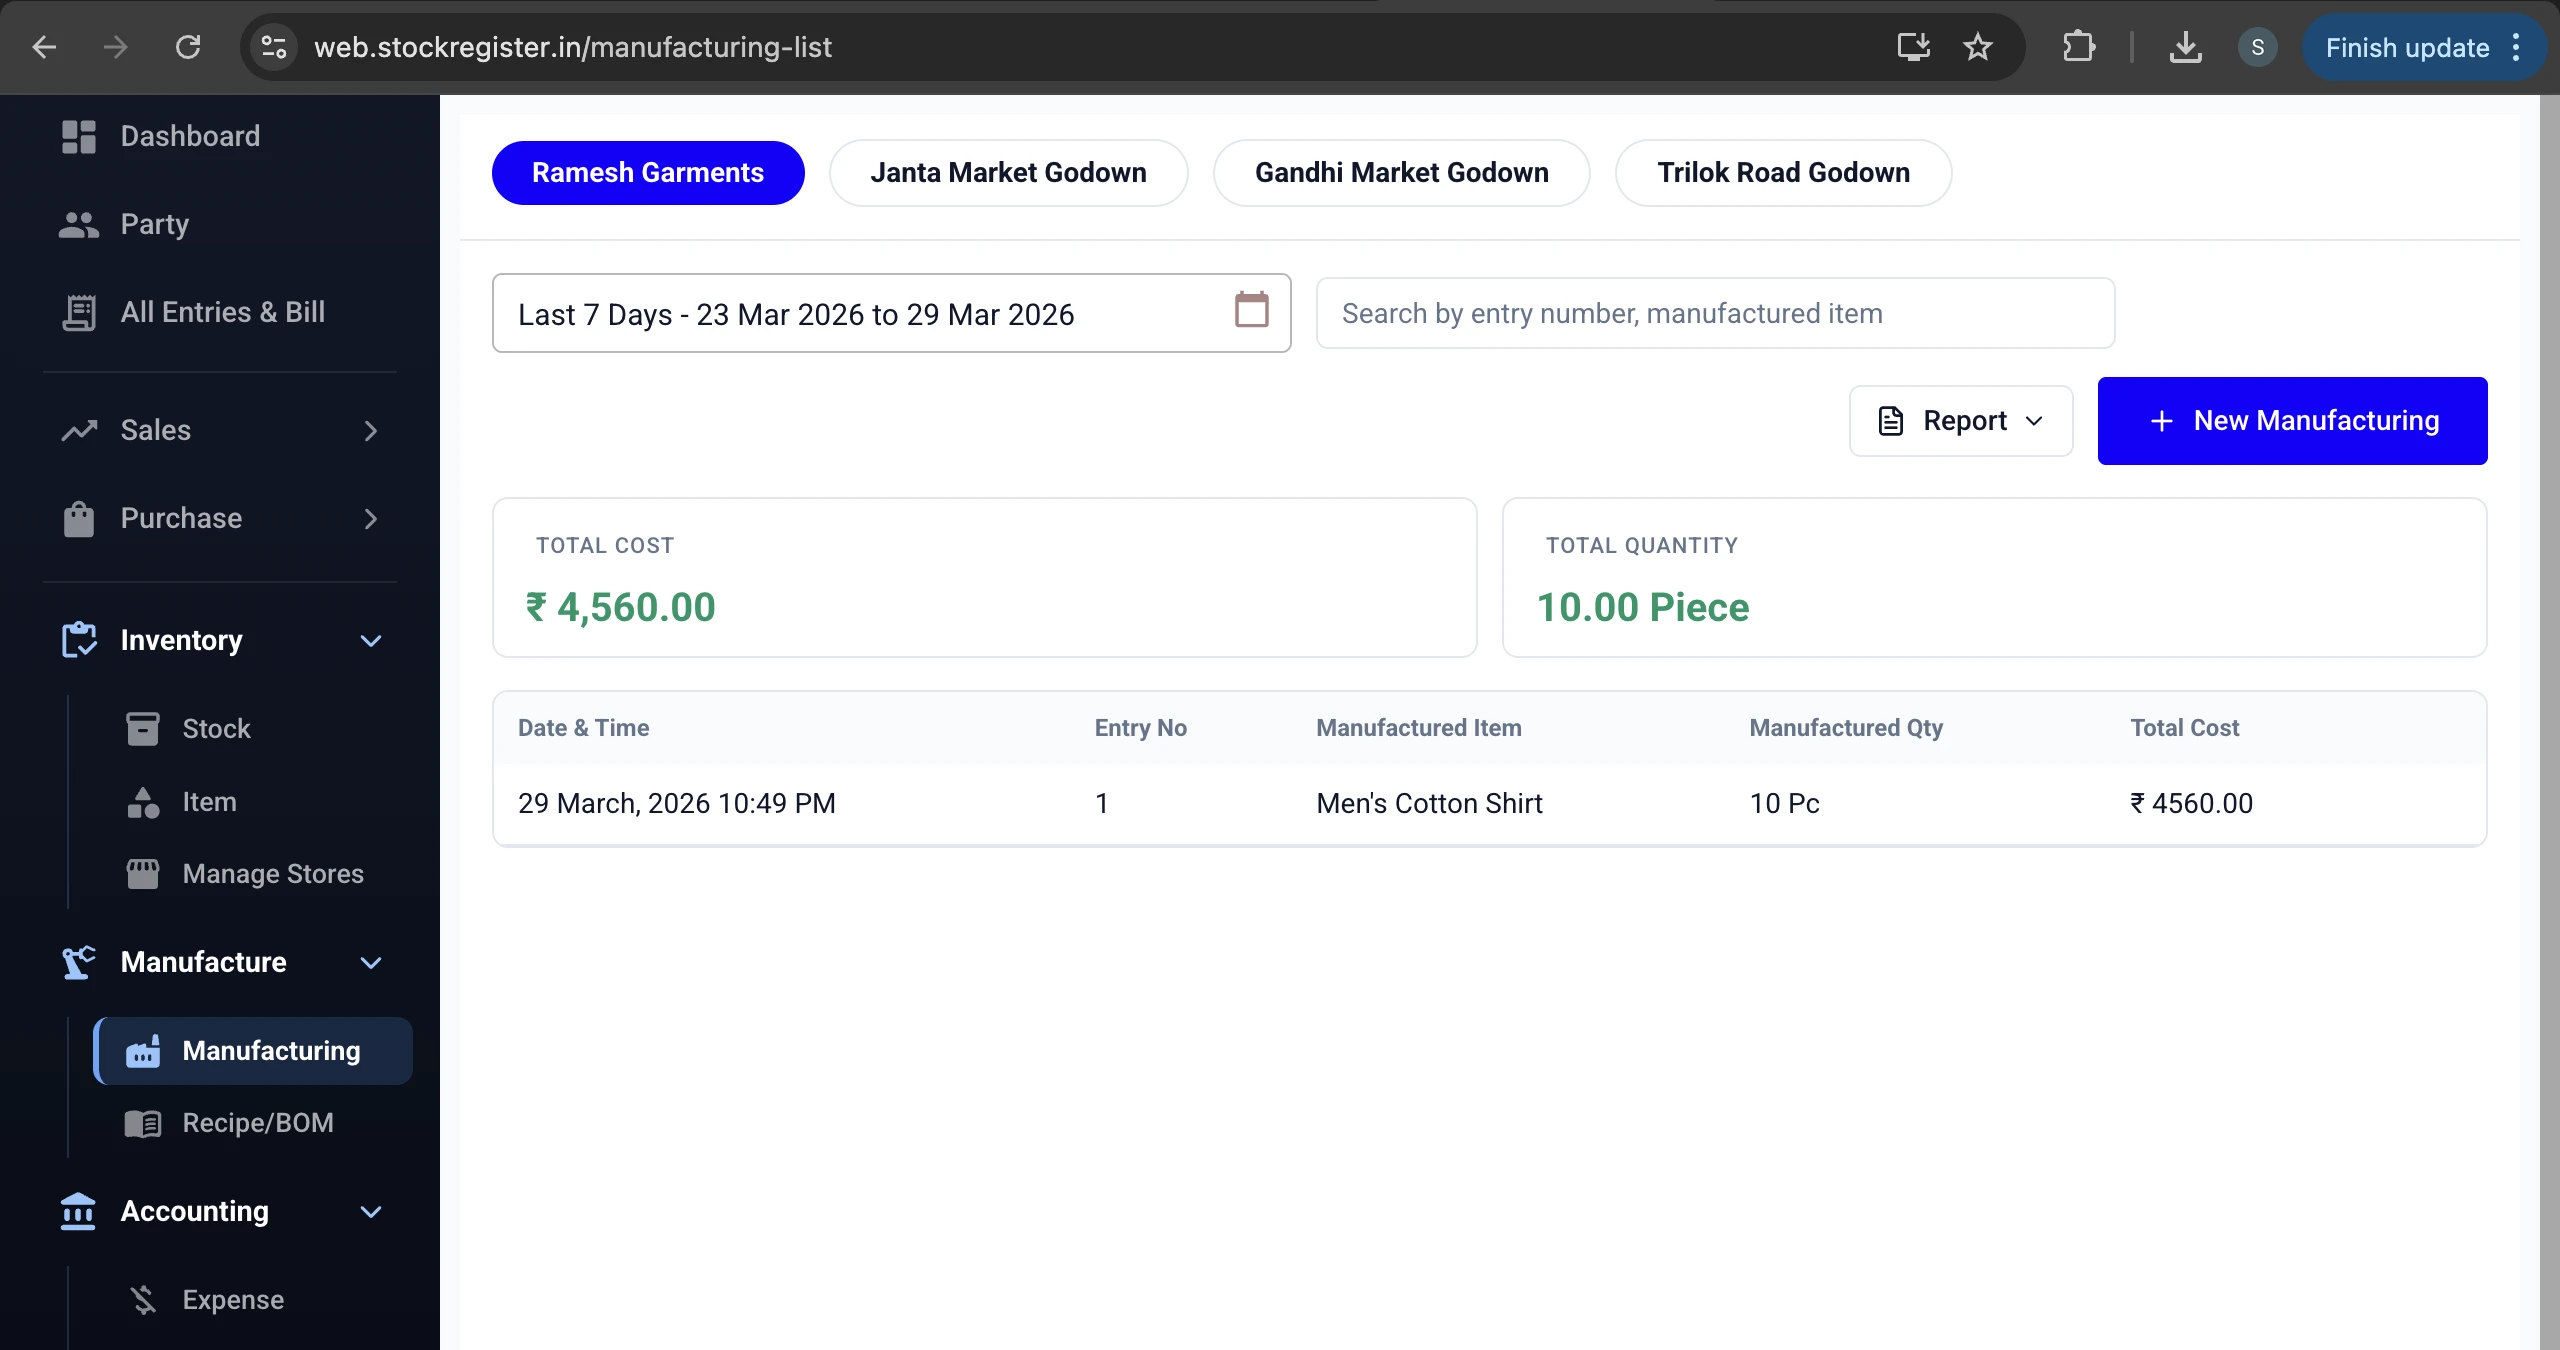Switch to Janta Market Godown tab
Image resolution: width=2560 pixels, height=1350 pixels.
1008,172
